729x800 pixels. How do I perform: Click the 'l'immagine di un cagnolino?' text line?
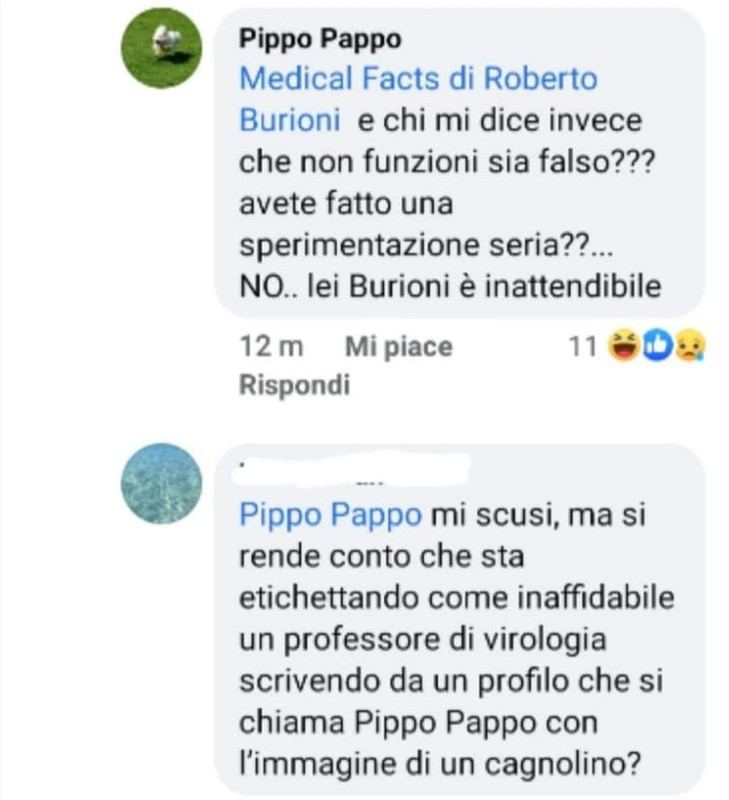[x=440, y=764]
